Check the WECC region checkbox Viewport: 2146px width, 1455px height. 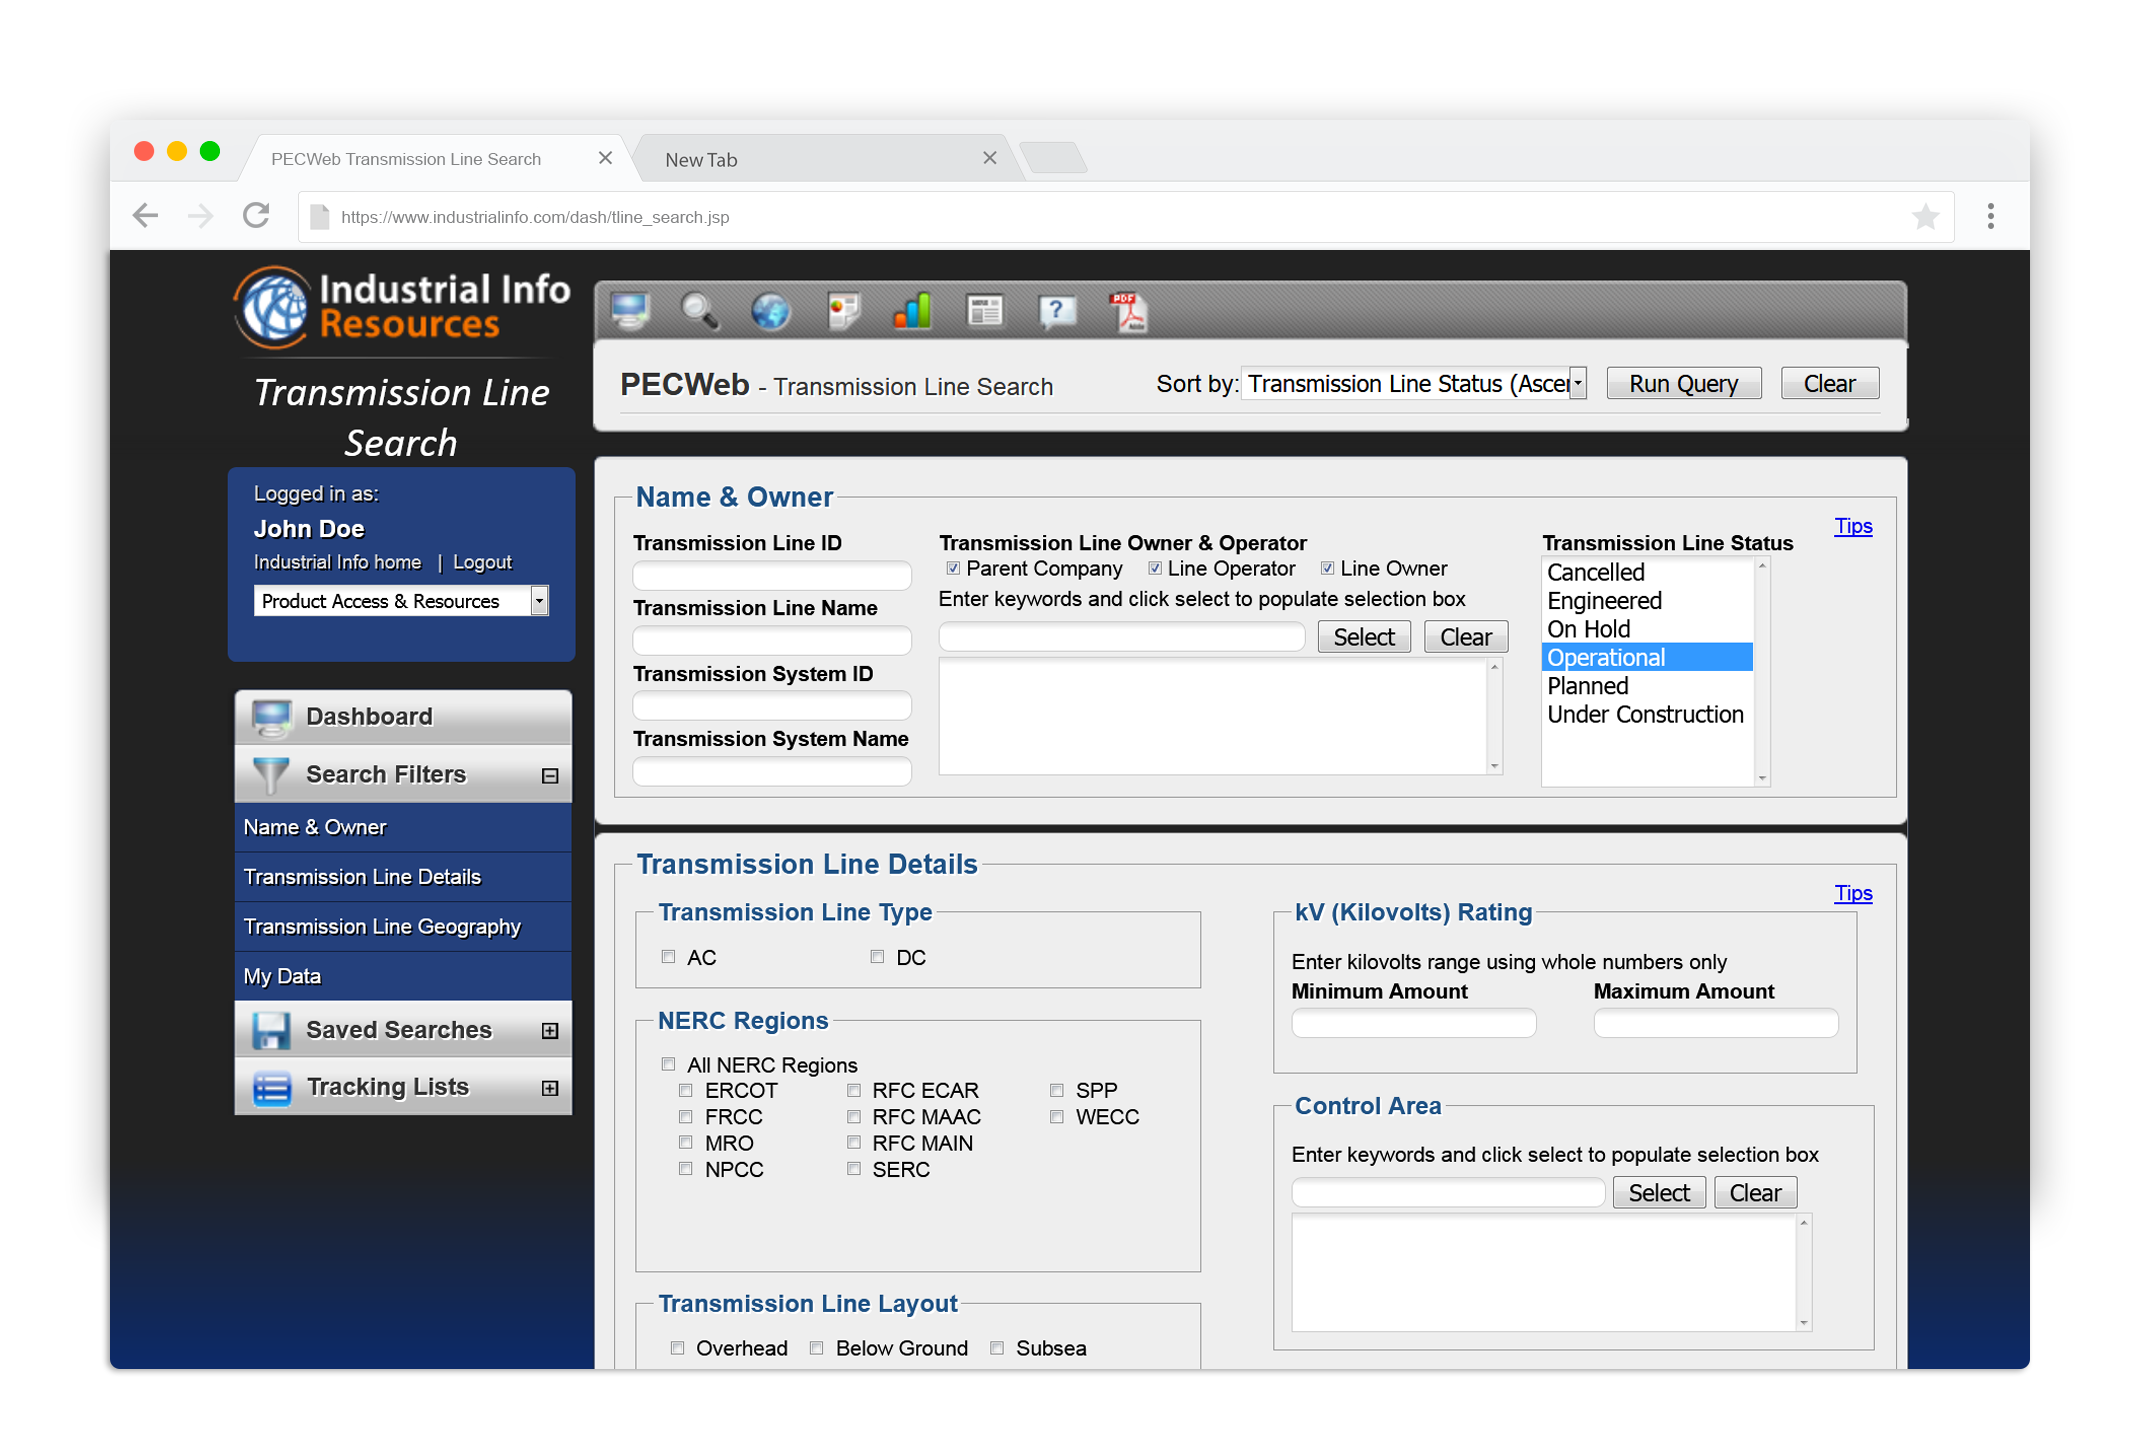pyautogui.click(x=1057, y=1117)
